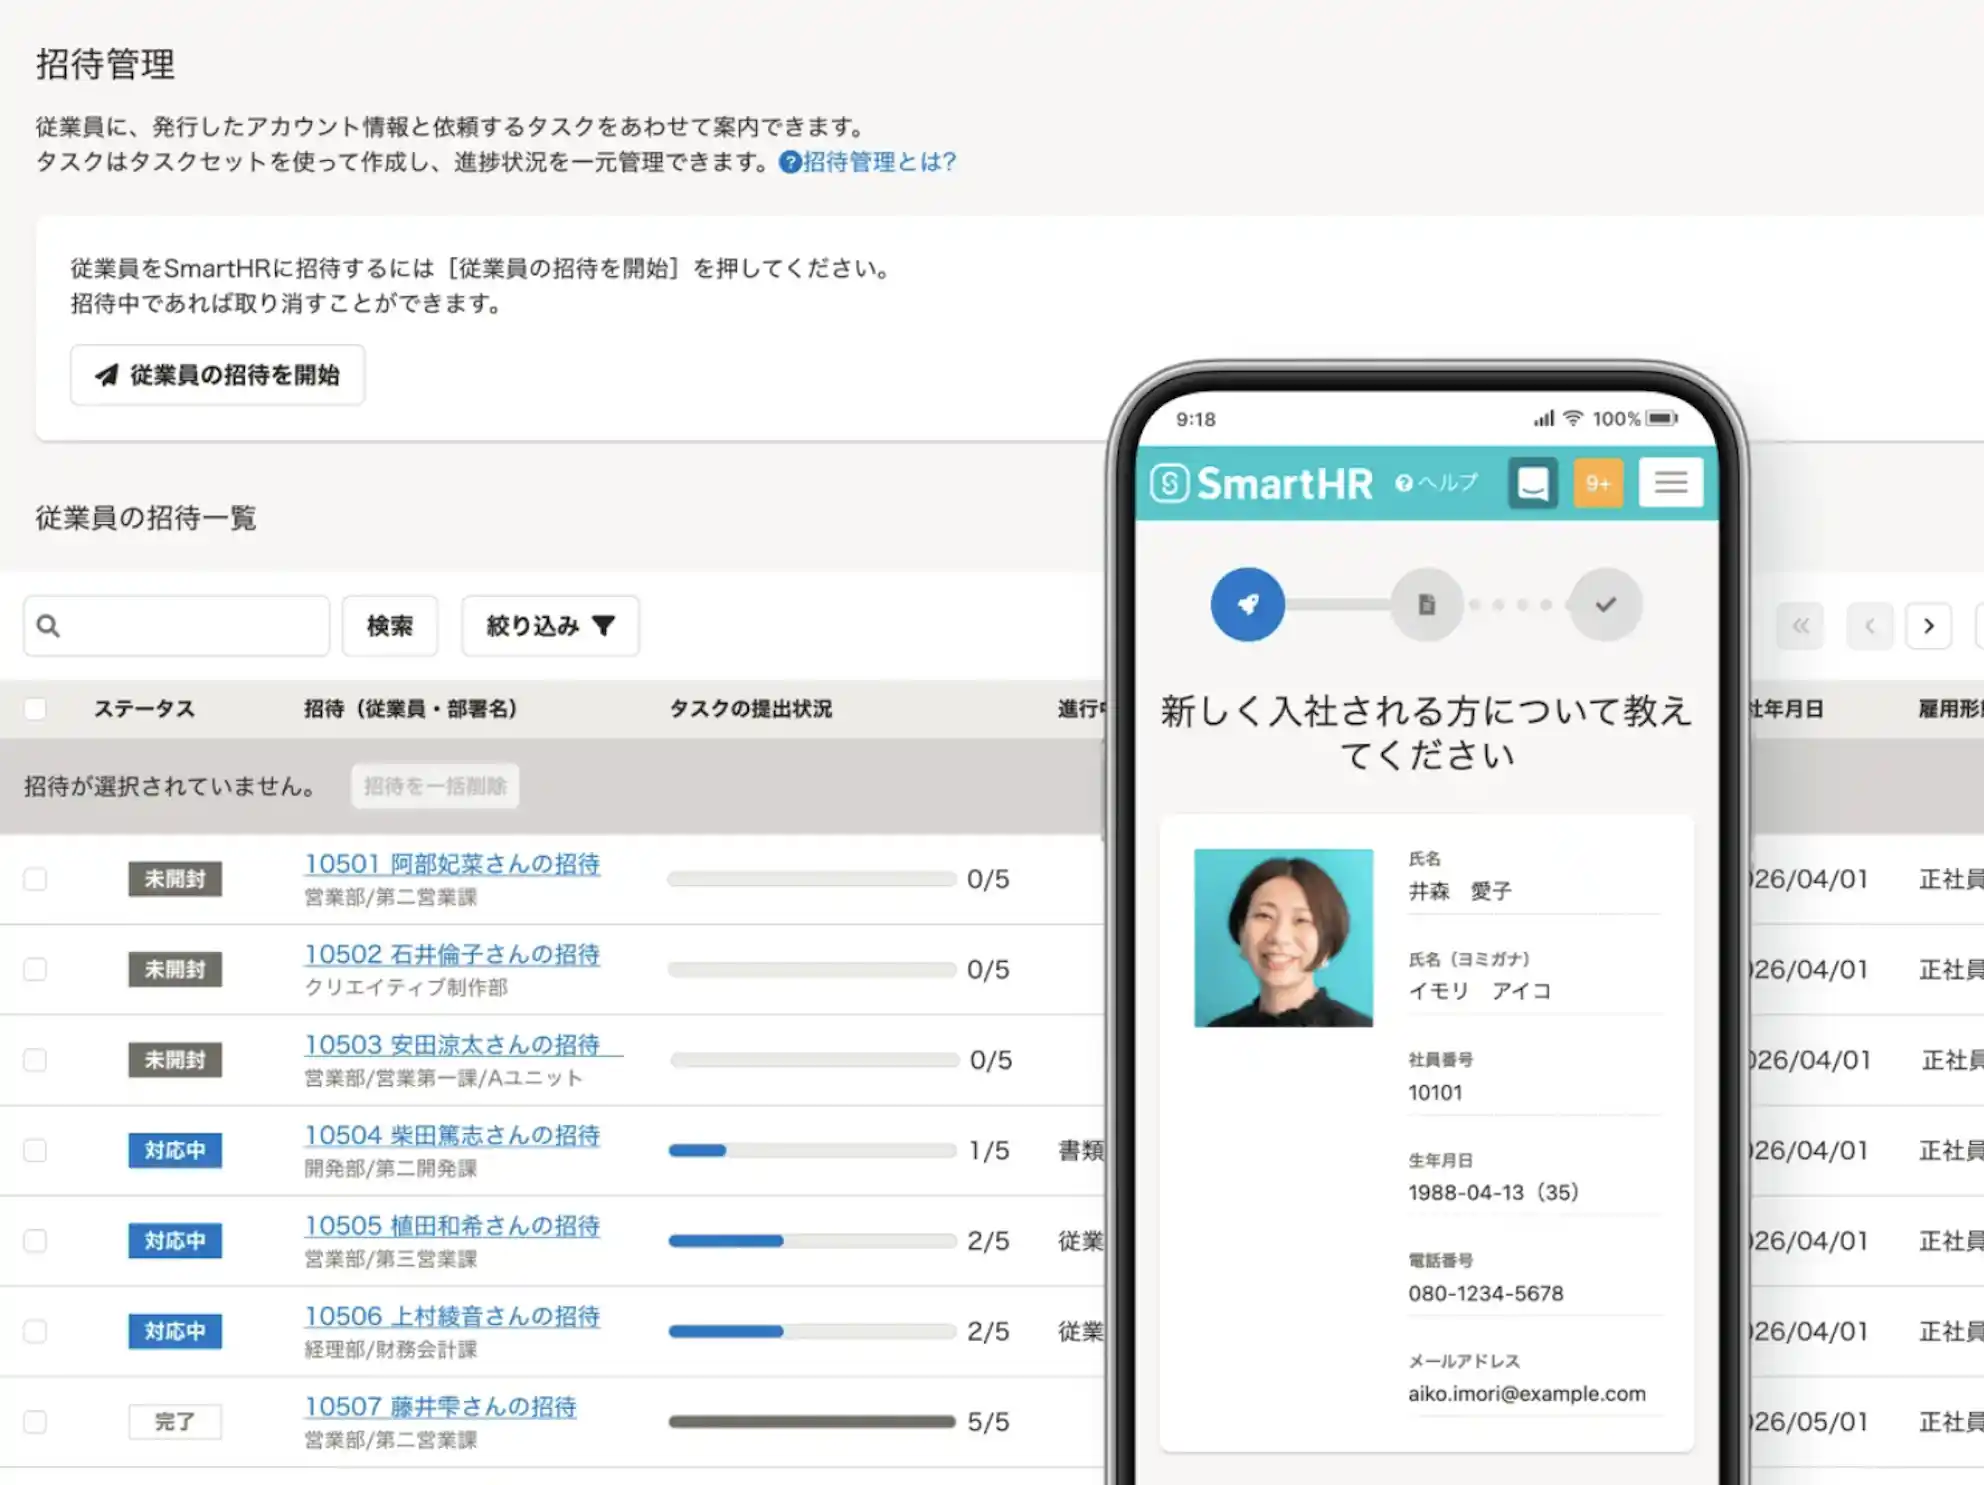Check the checkbox for invitation 10504

35,1150
